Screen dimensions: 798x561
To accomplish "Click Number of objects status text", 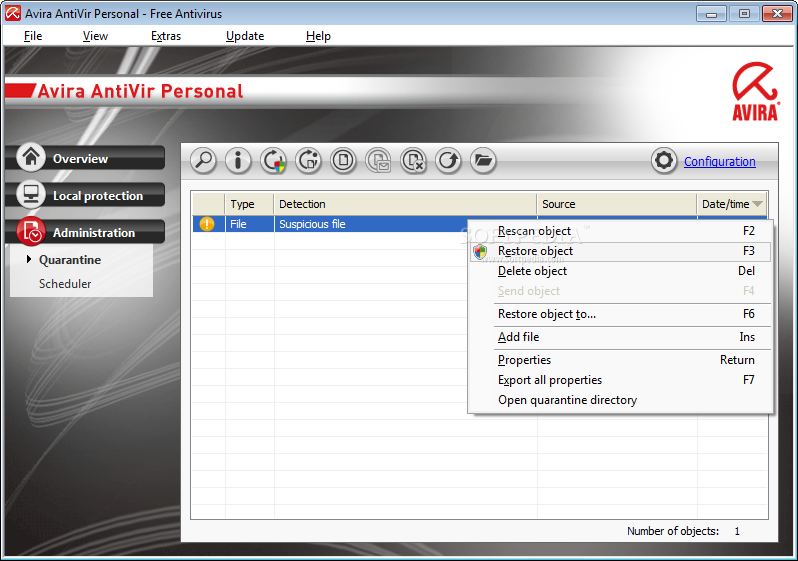I will click(x=673, y=531).
